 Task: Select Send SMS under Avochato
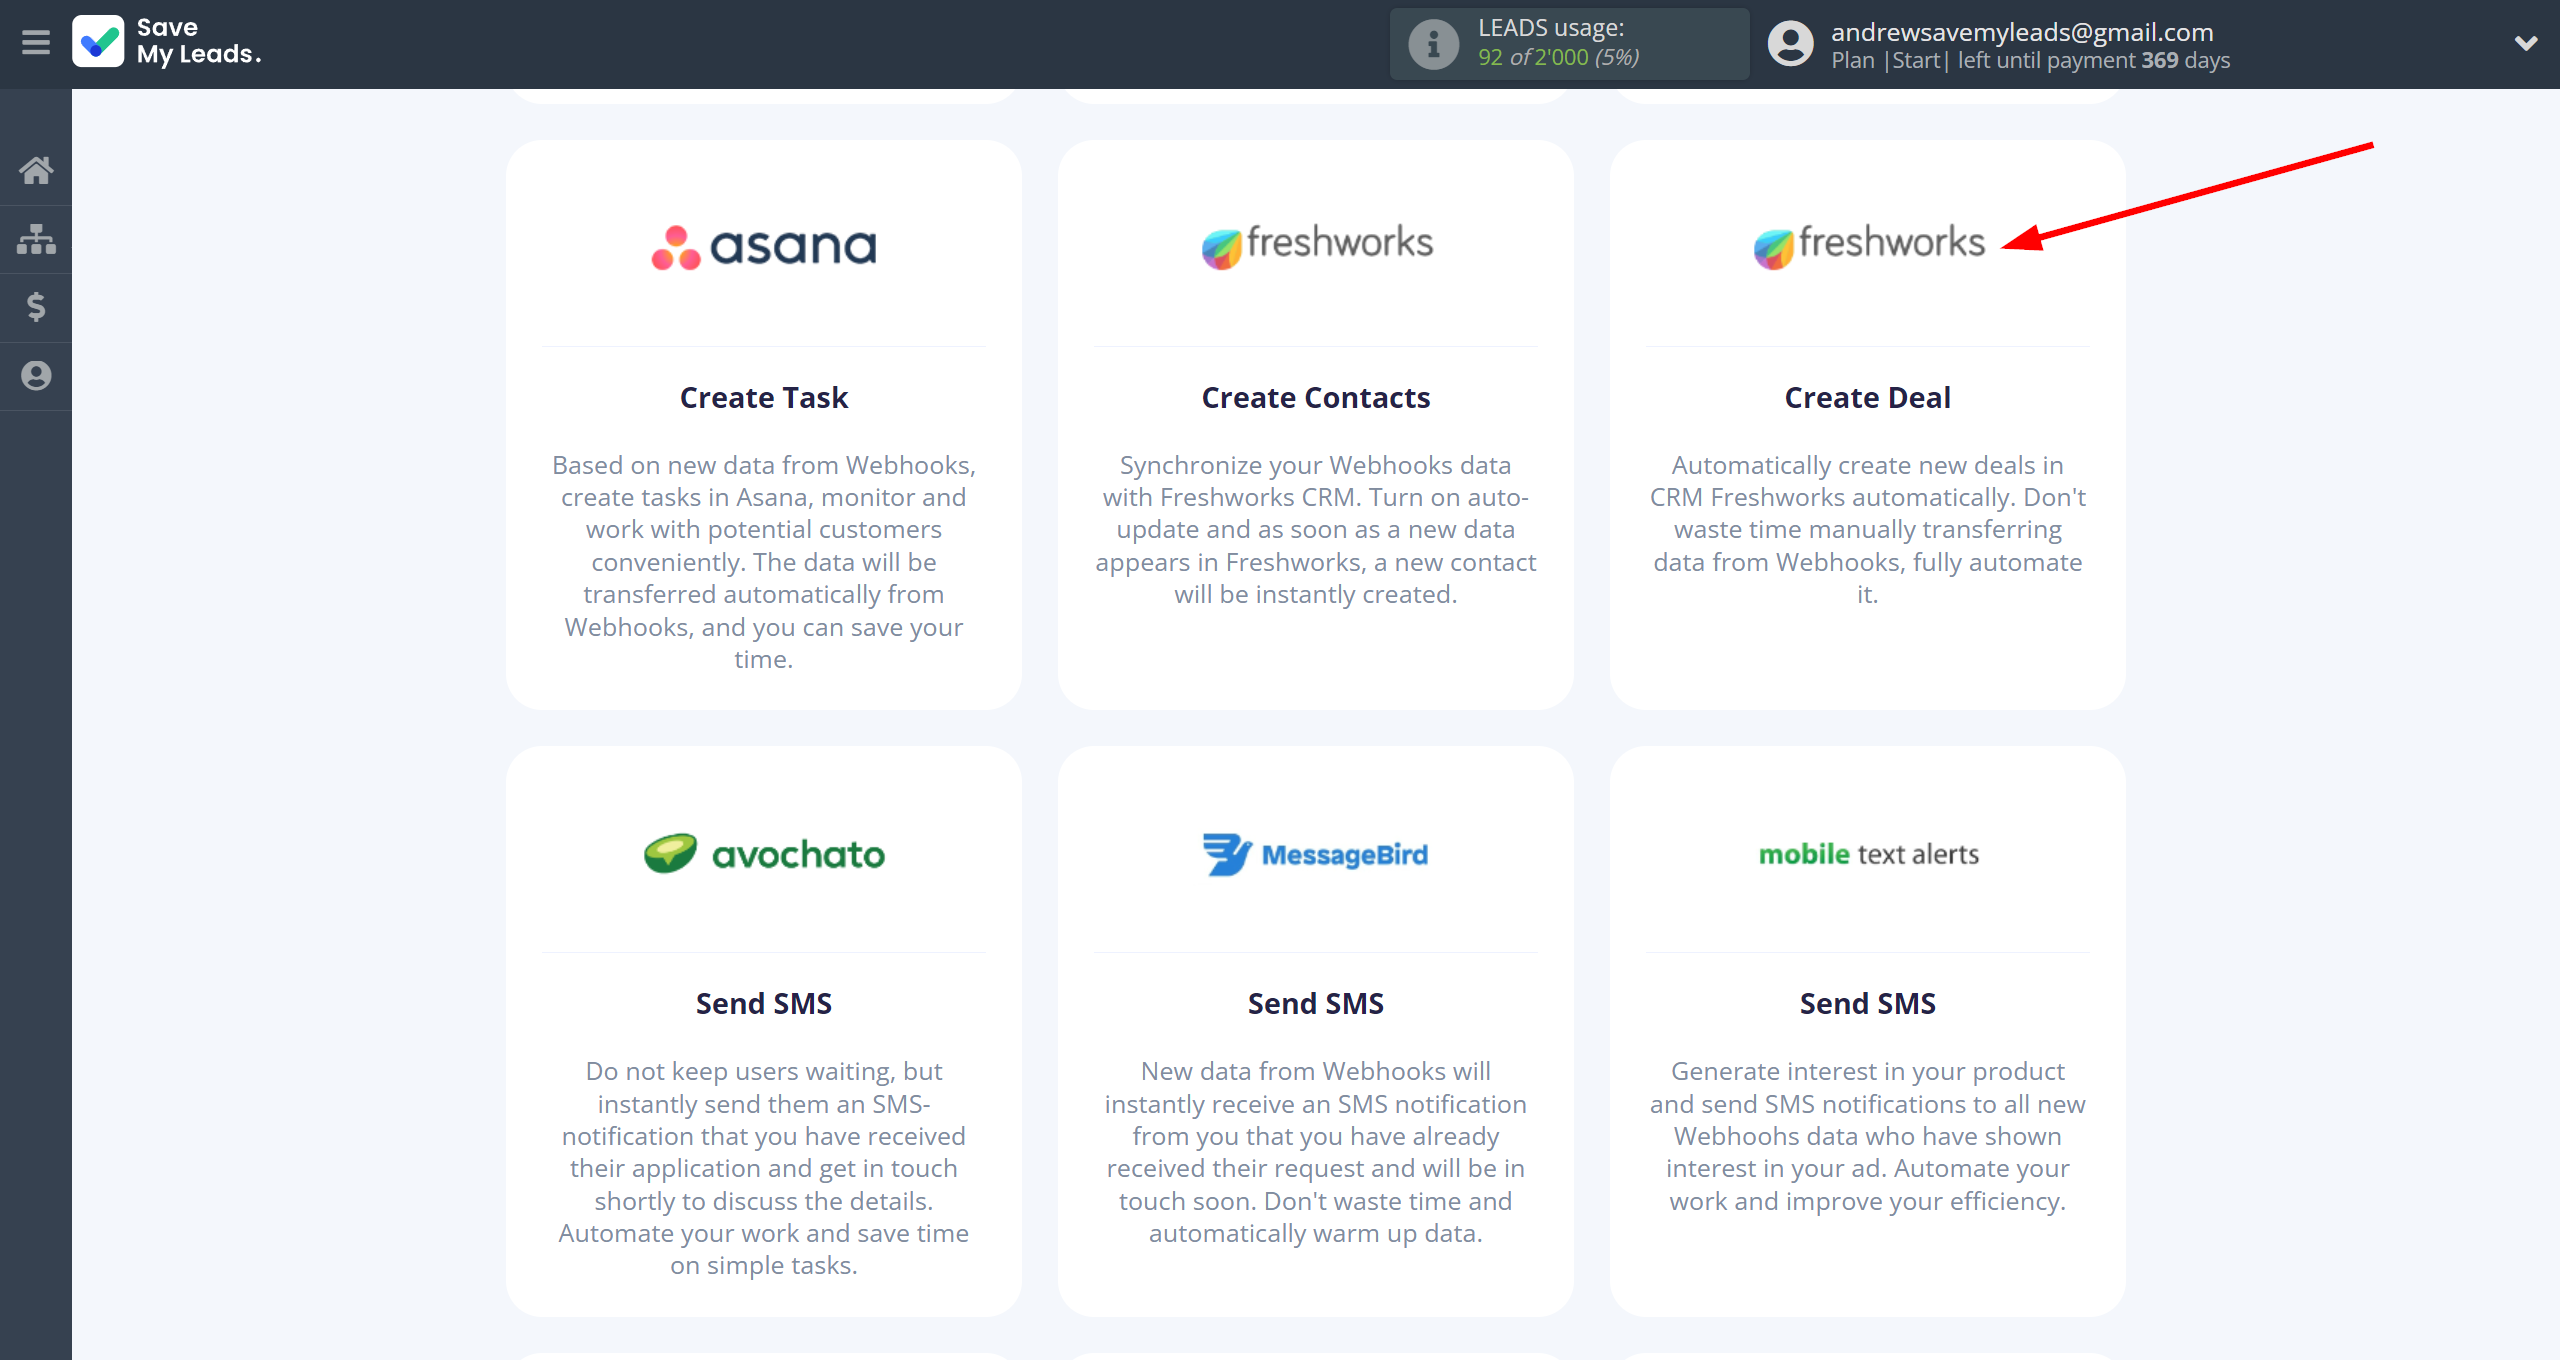coord(764,1004)
